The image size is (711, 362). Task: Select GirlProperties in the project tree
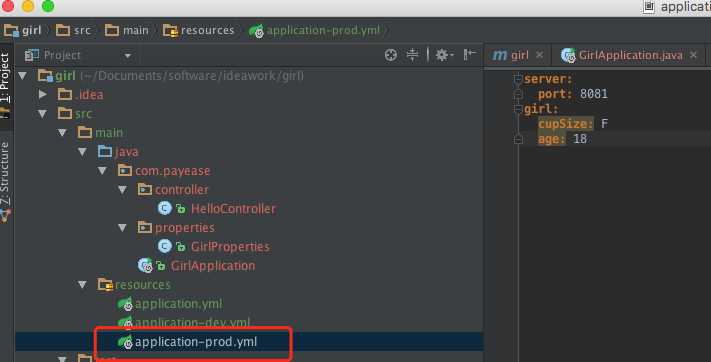point(230,247)
